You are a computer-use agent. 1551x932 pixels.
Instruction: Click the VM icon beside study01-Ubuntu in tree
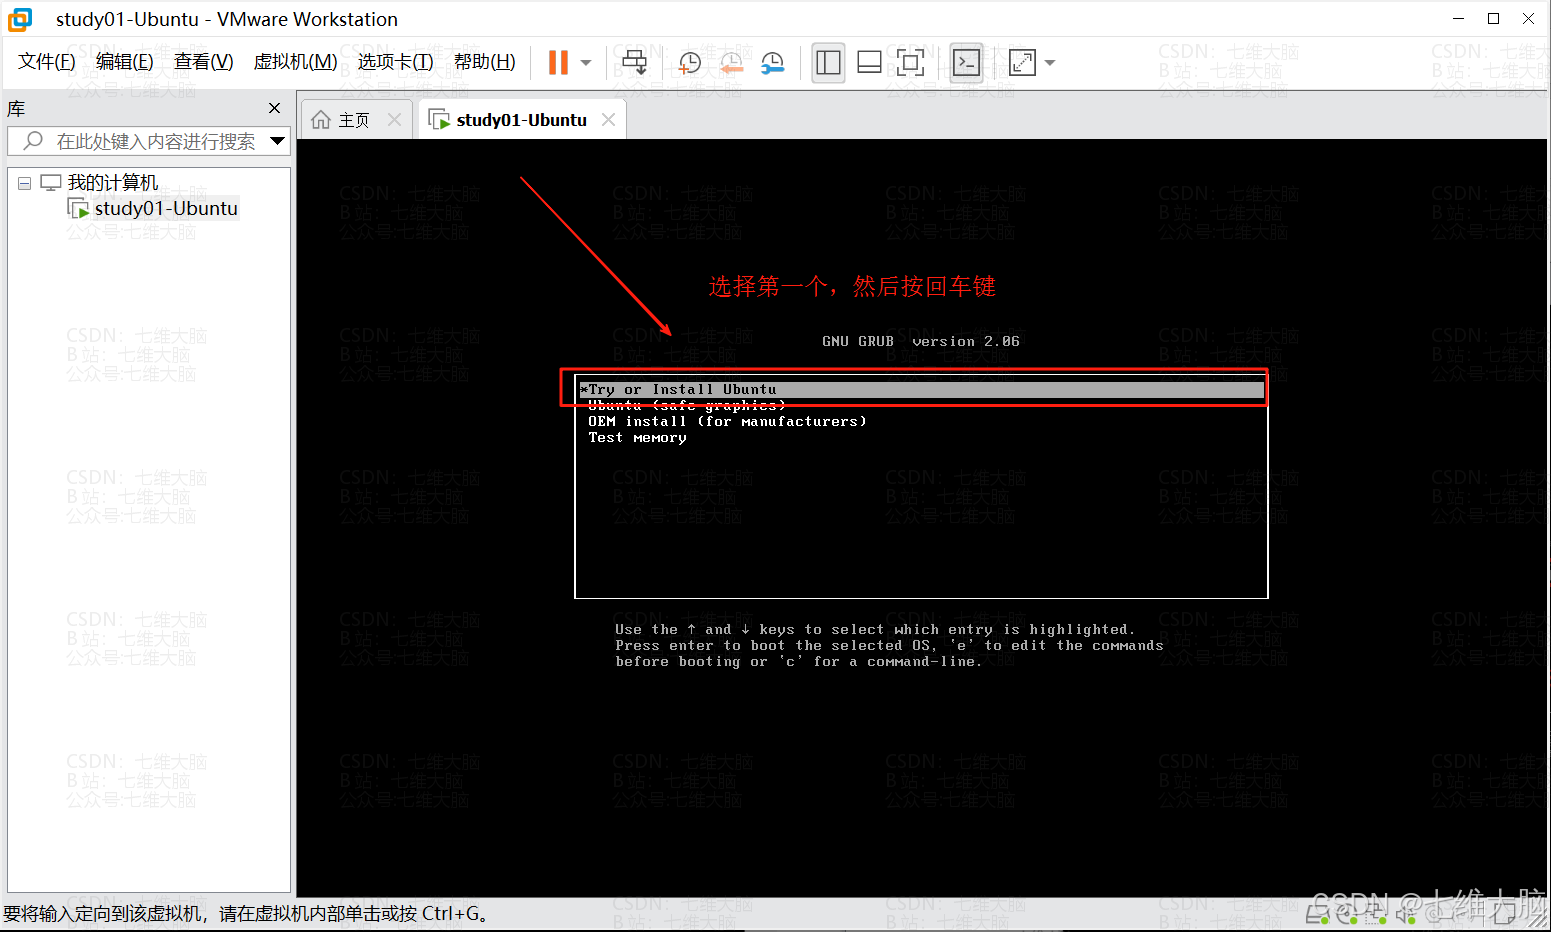coord(78,208)
